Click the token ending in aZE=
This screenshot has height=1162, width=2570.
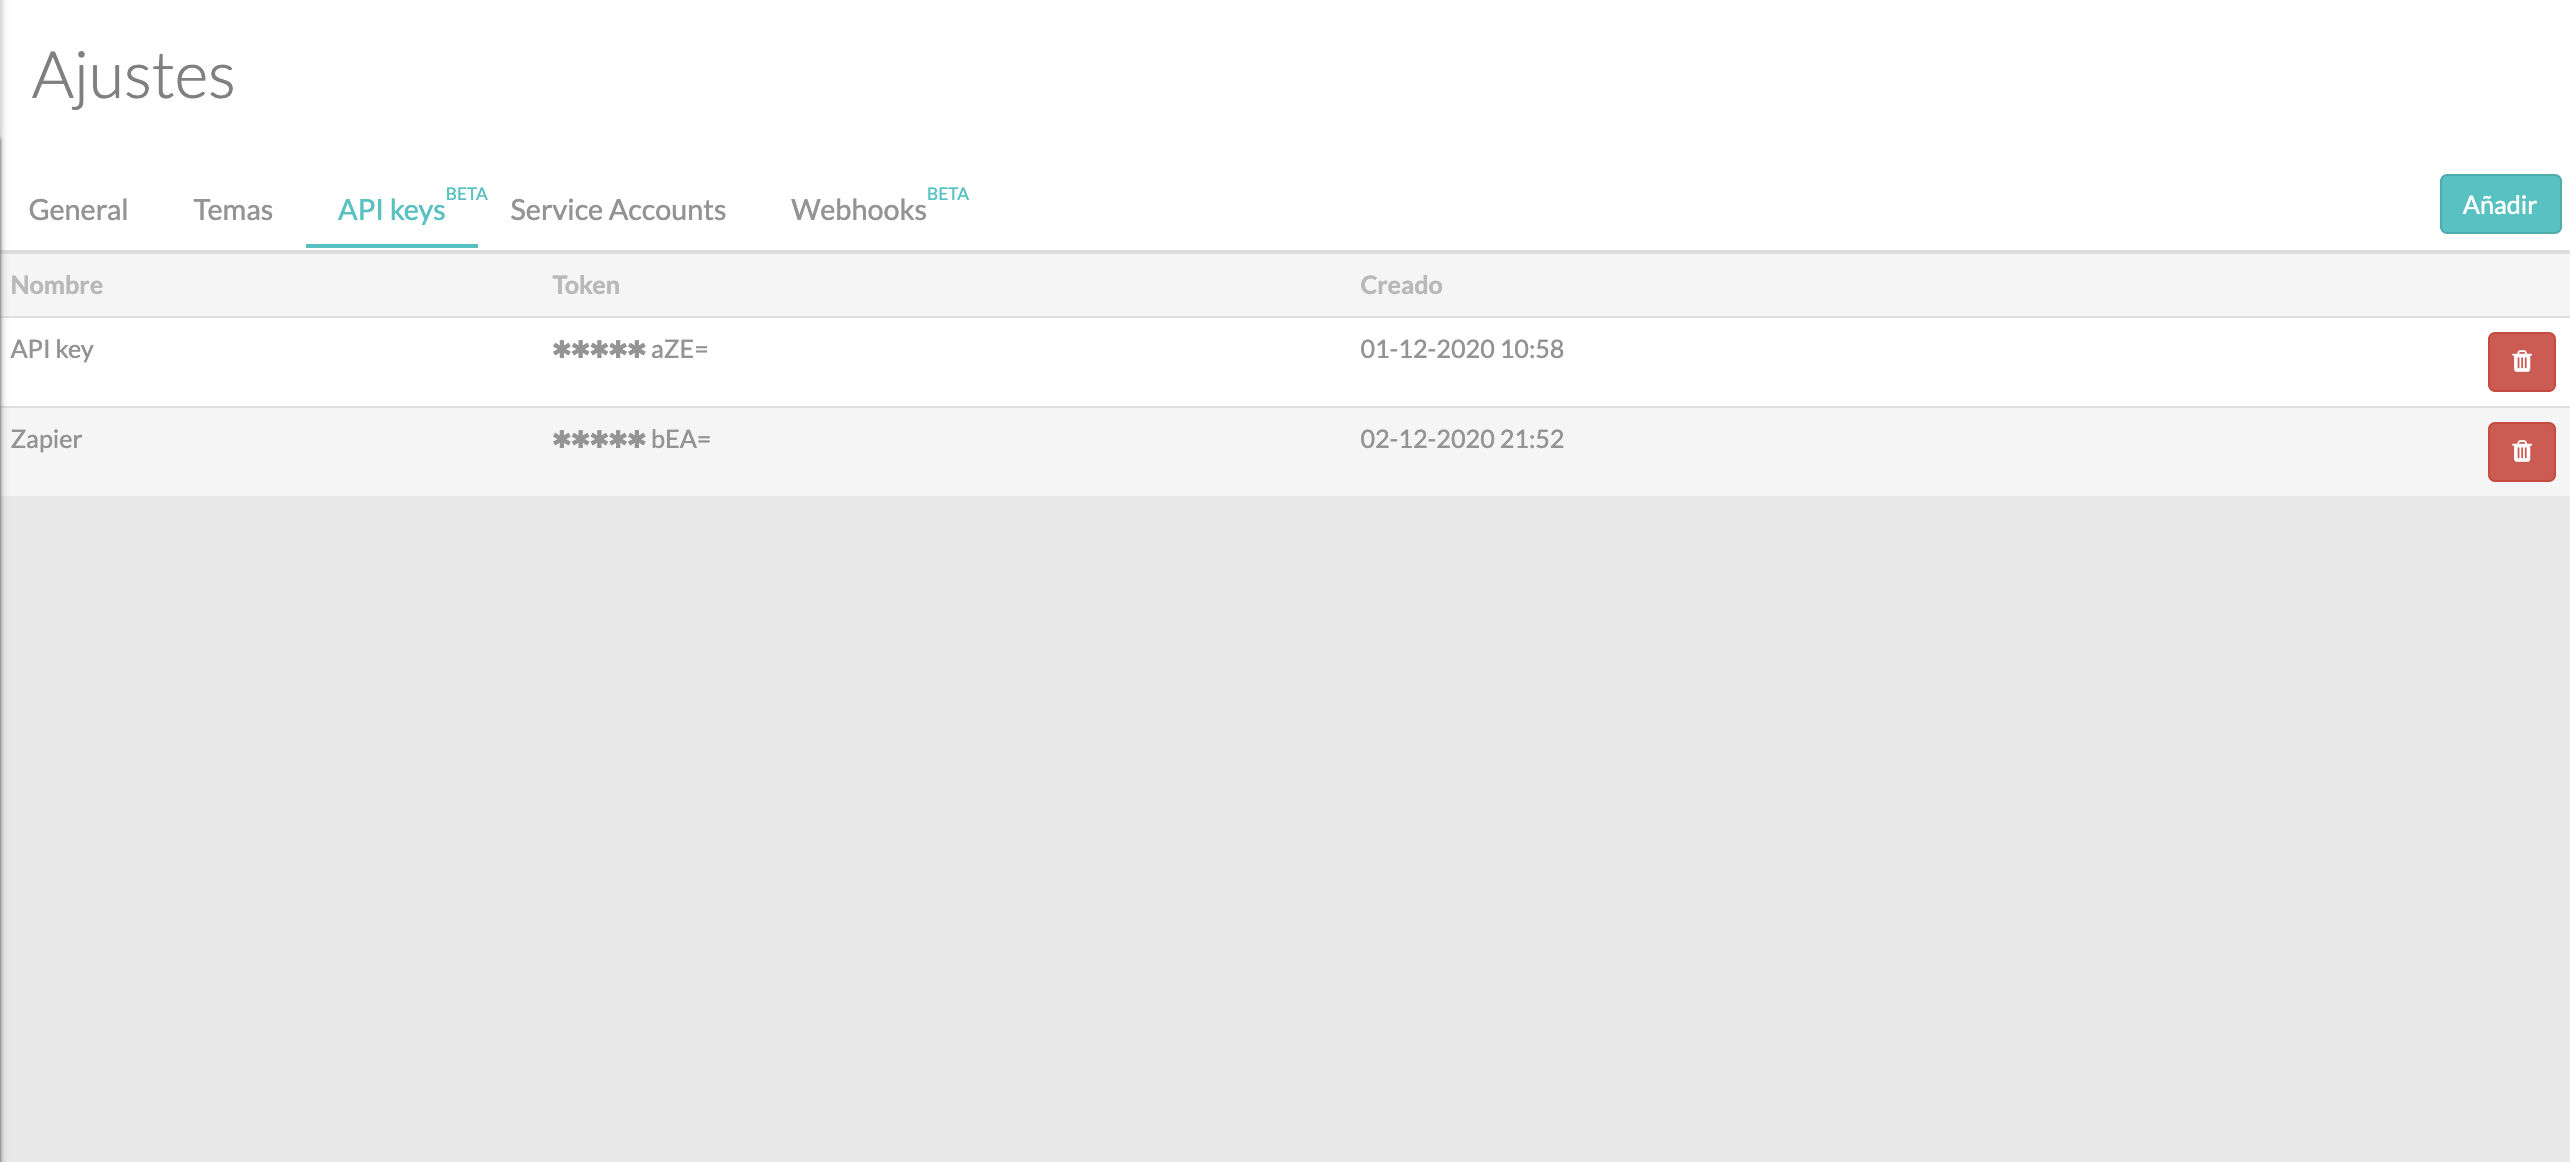tap(630, 349)
